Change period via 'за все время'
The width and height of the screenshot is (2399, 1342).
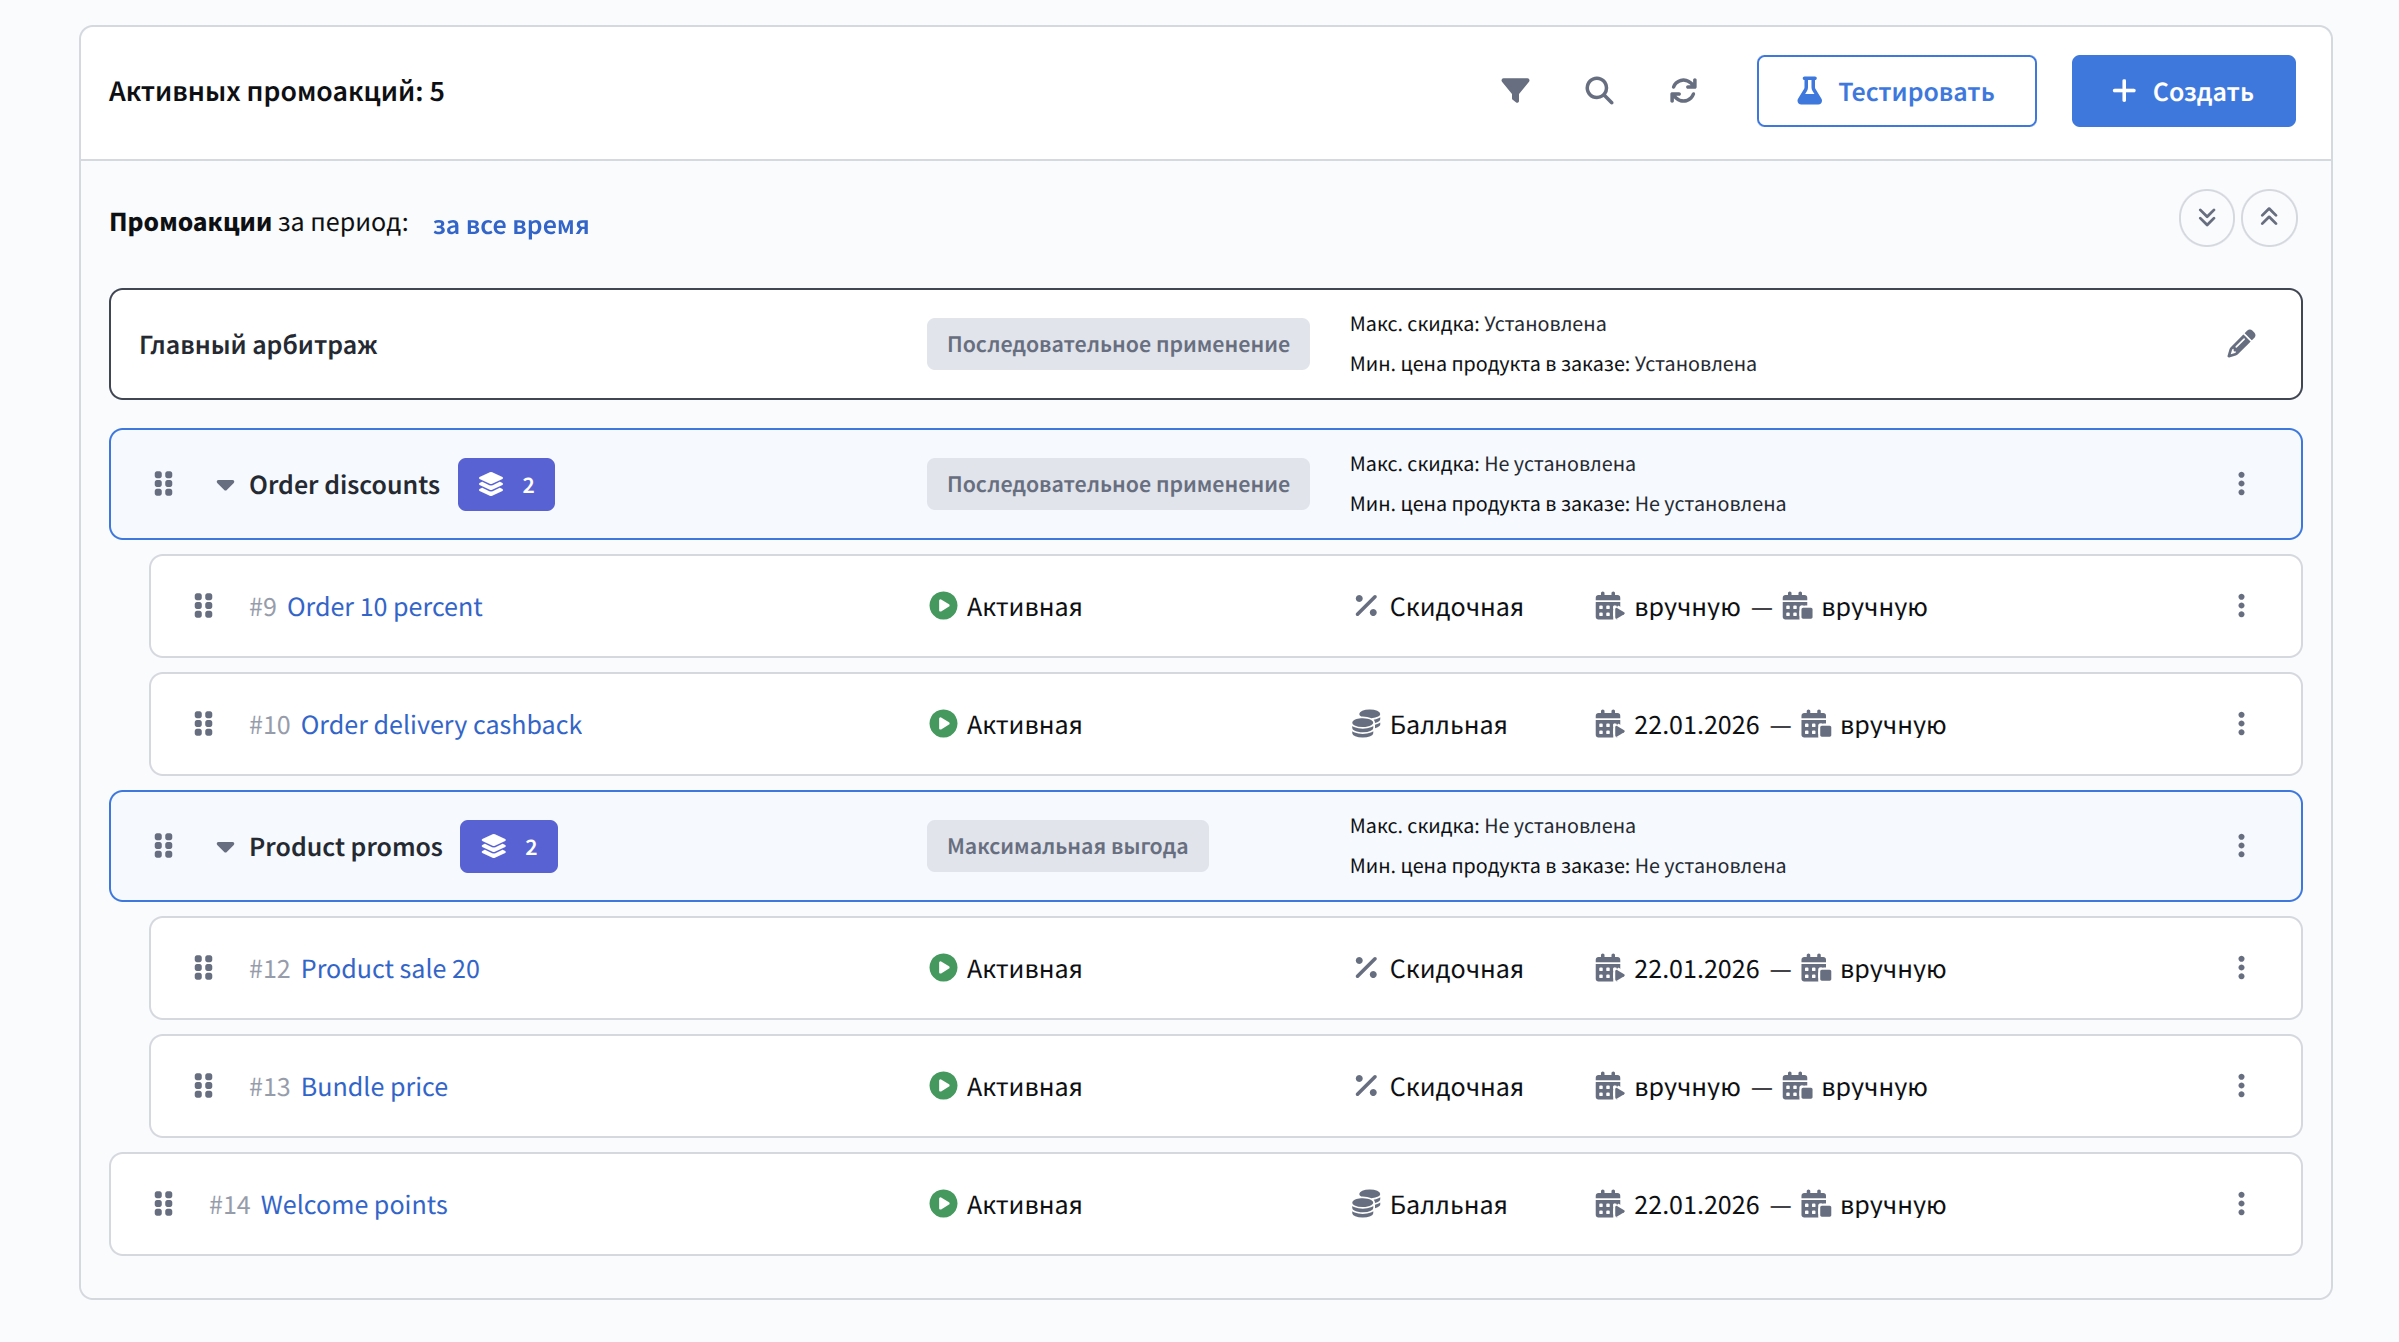pos(510,225)
